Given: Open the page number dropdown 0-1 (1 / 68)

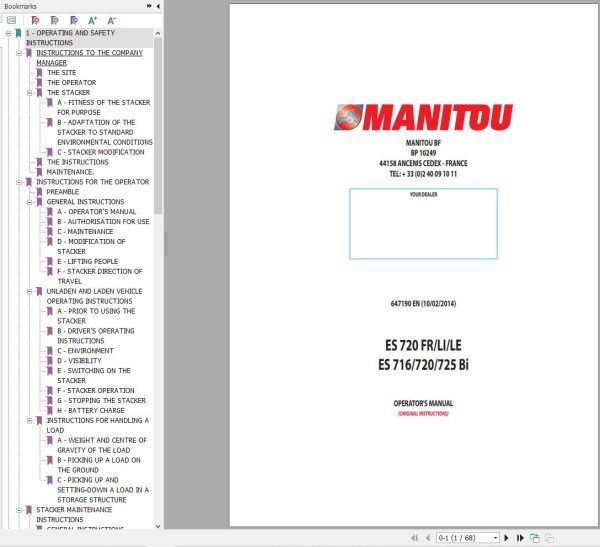Looking at the screenshot, I should [496, 538].
